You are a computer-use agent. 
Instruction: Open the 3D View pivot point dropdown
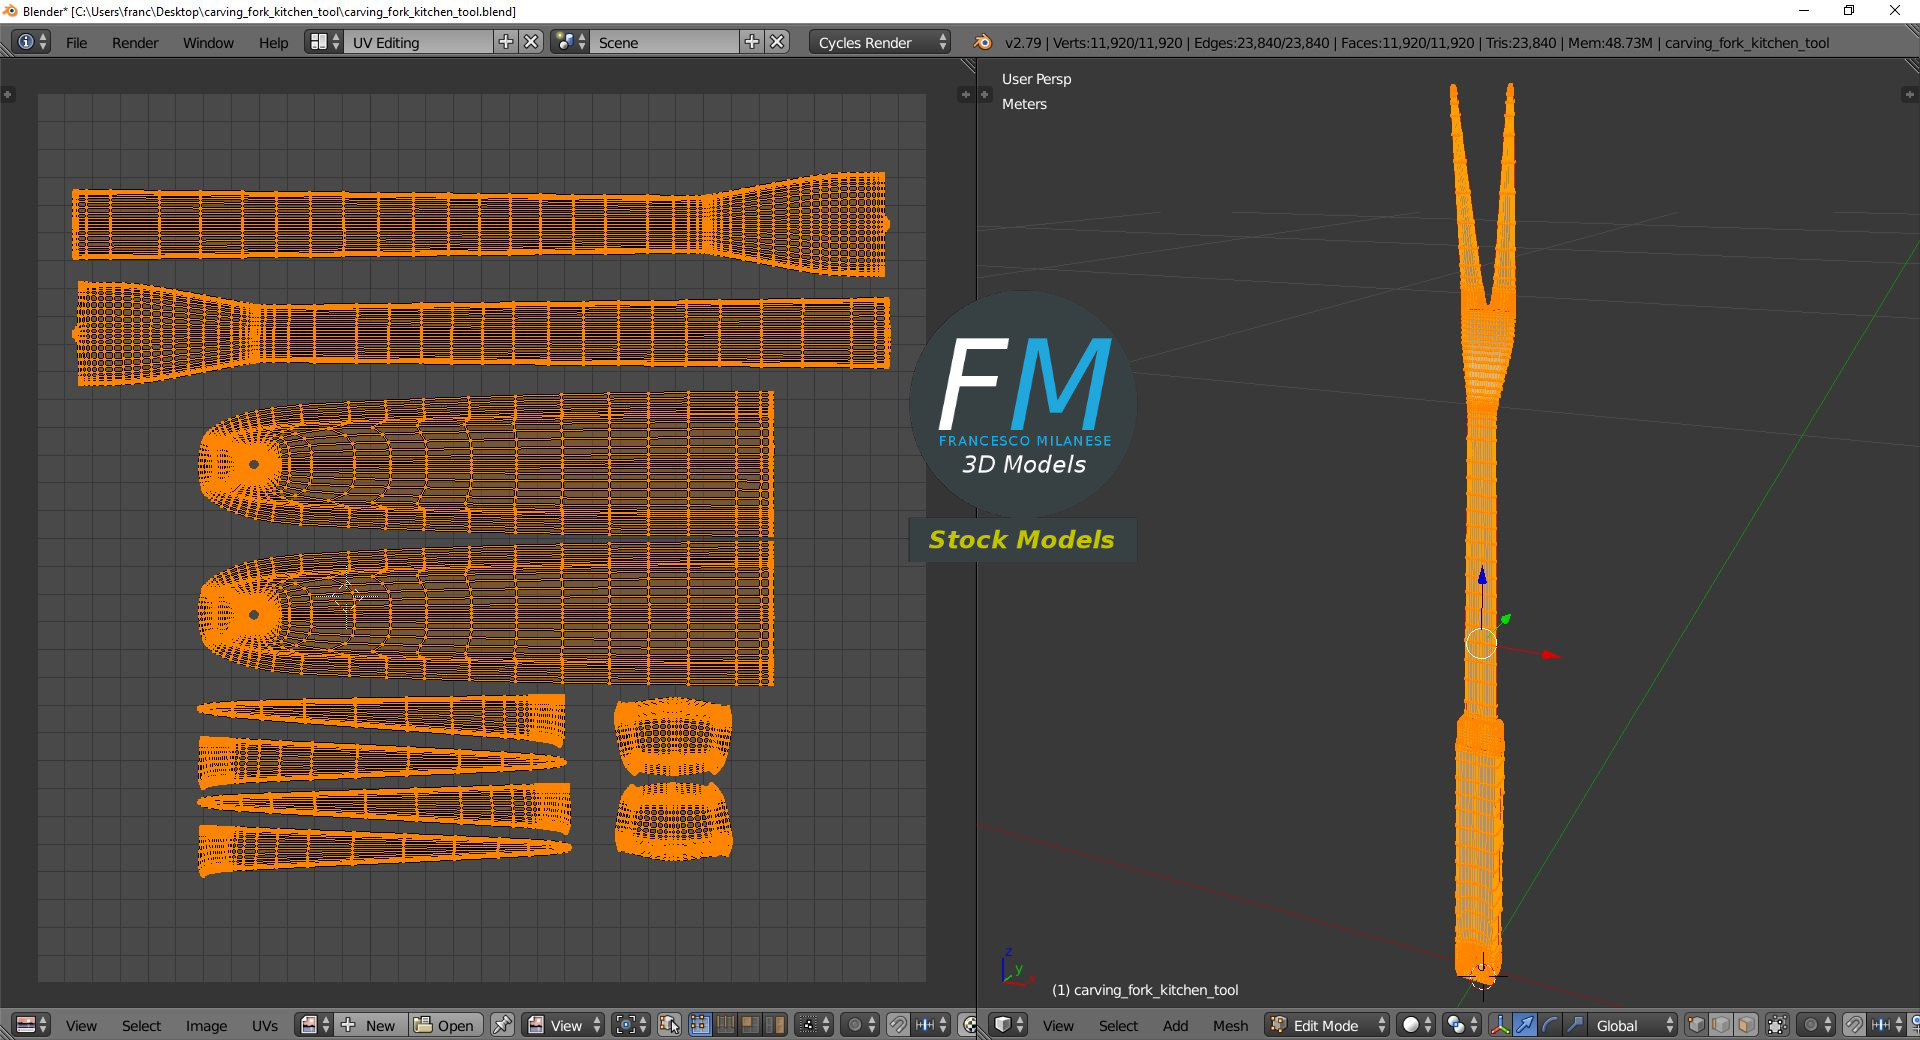click(x=1461, y=1025)
